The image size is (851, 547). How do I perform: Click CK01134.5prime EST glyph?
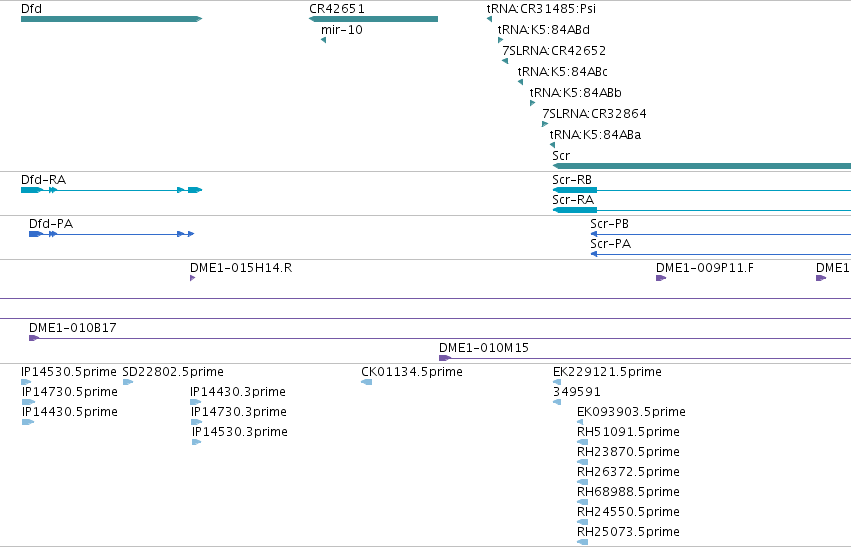pos(367,382)
